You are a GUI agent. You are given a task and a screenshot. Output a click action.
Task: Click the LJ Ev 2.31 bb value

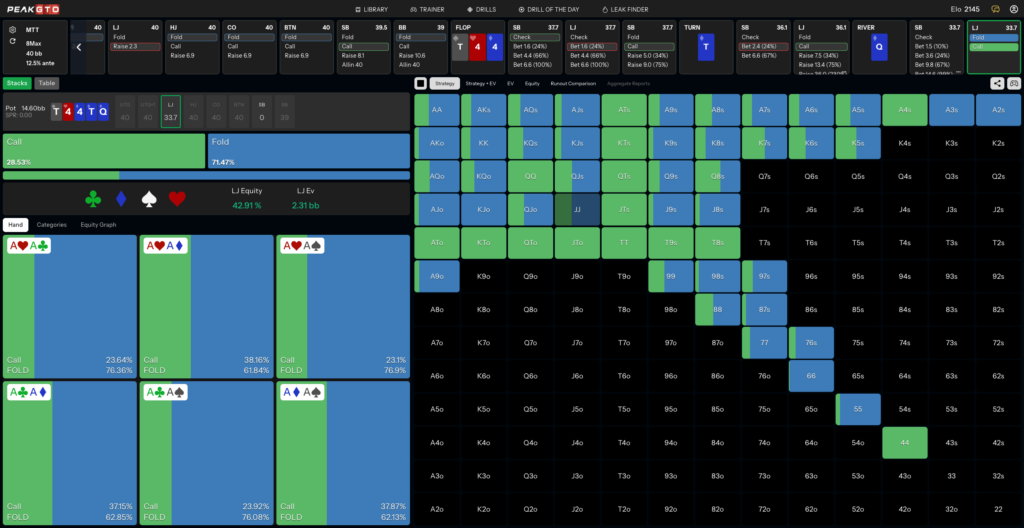pos(306,205)
